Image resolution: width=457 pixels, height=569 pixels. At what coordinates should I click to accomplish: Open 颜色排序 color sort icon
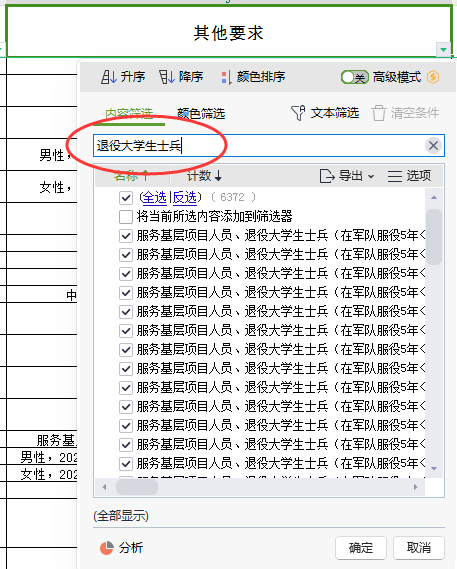pos(227,77)
